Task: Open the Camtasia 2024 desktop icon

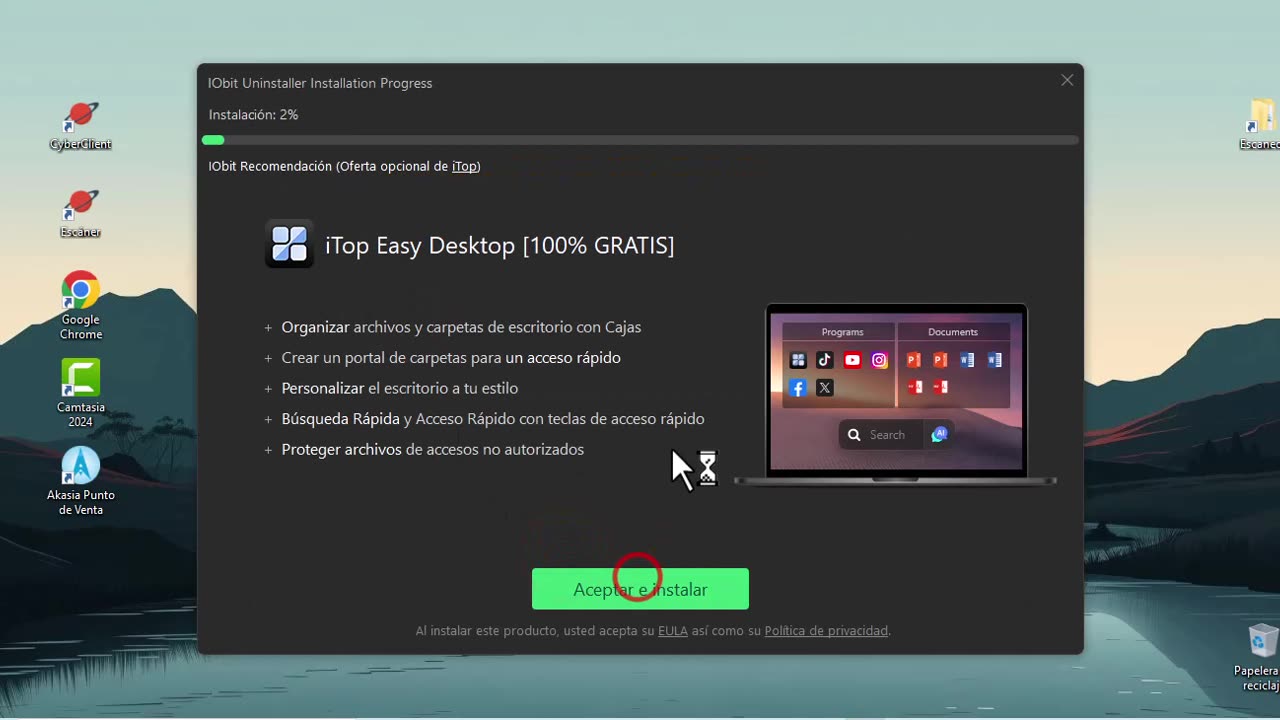Action: [81, 393]
